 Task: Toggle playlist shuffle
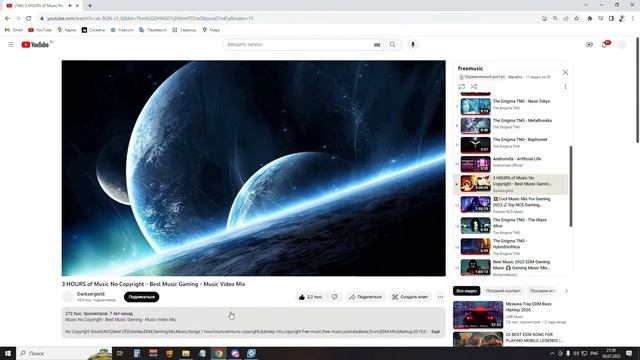coord(474,87)
